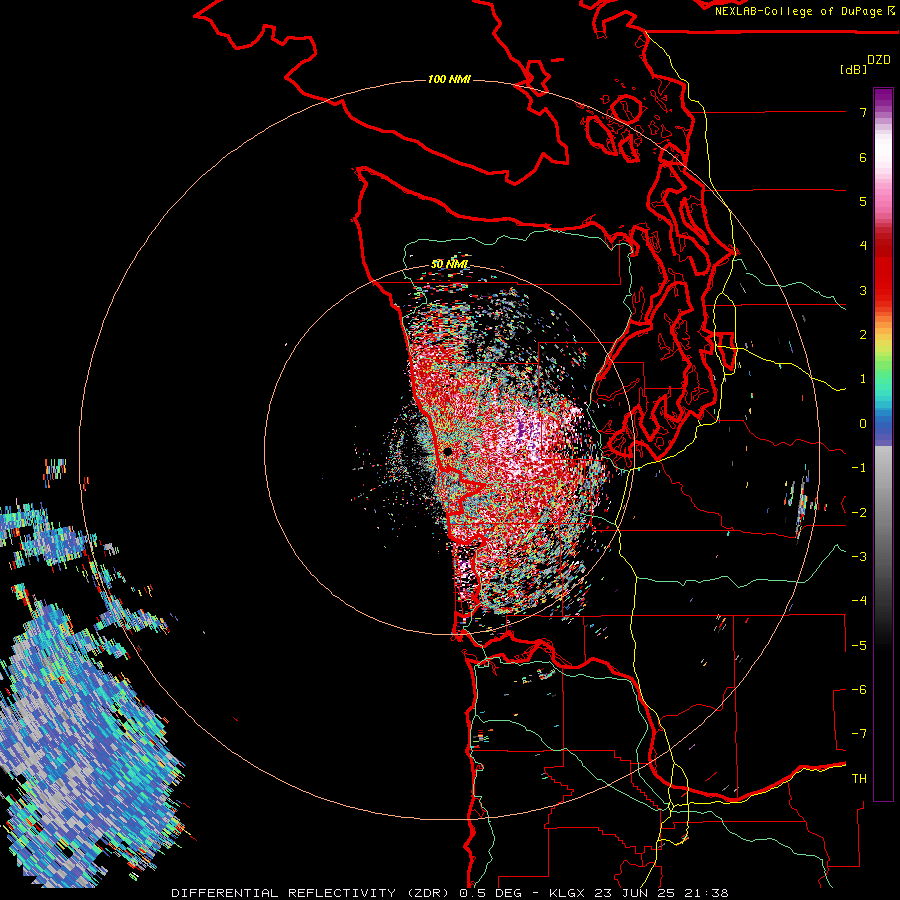Click the -7 value on the ZDR color scale

pyautogui.click(x=859, y=734)
